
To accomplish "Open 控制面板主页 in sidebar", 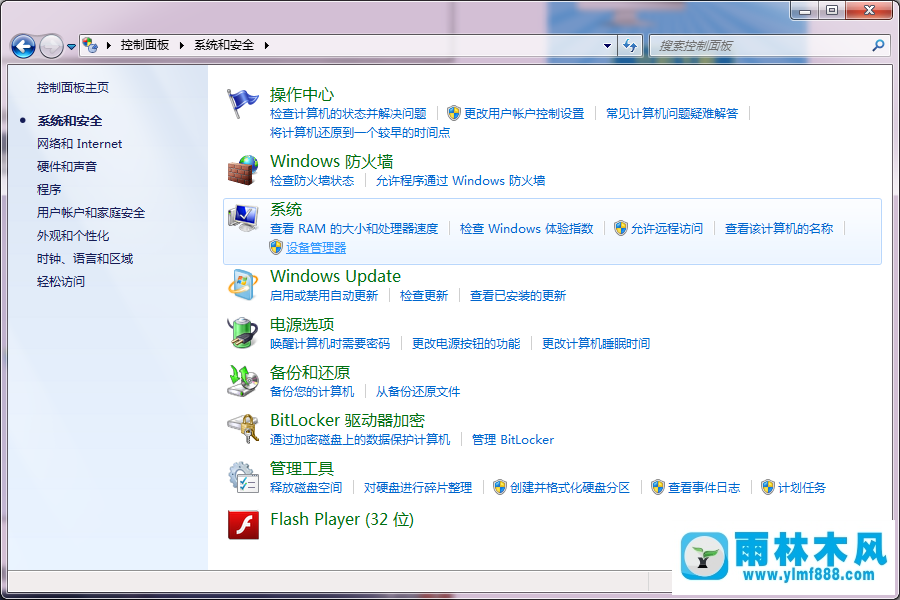I will pos(73,87).
